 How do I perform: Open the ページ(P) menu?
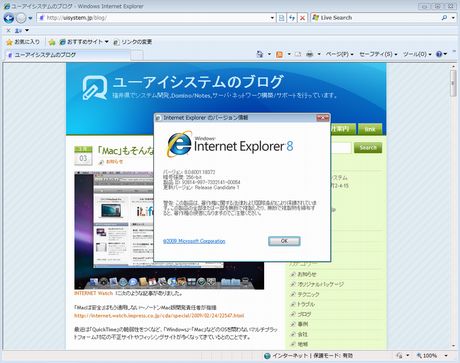tap(339, 54)
